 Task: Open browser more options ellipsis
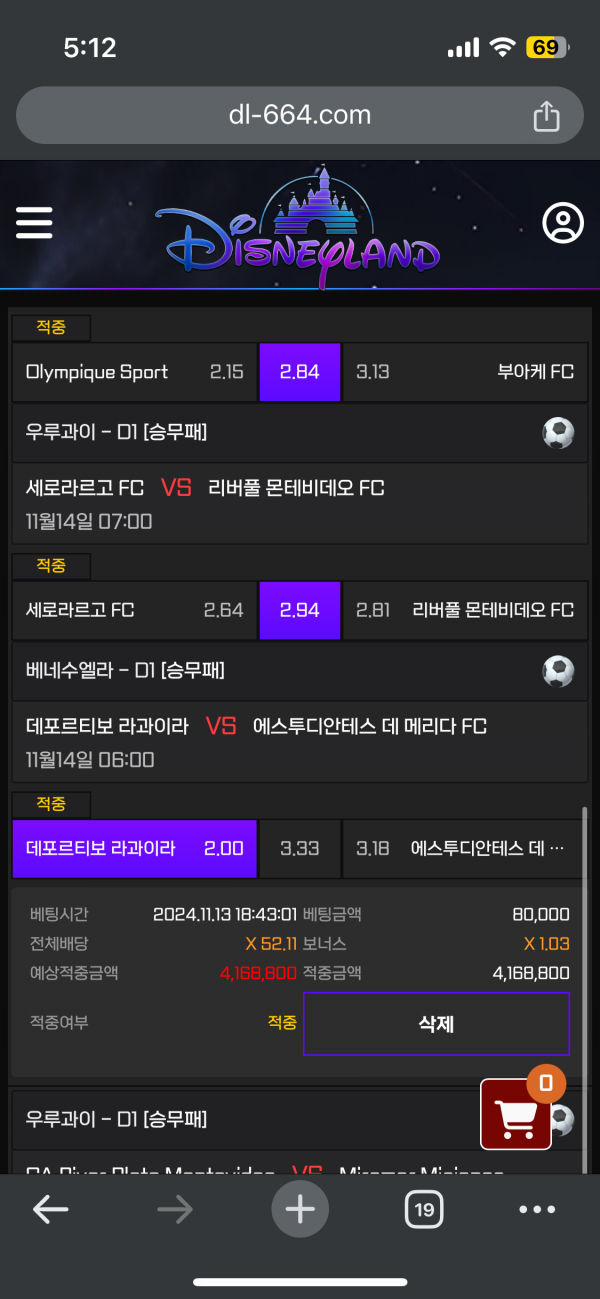coord(537,1210)
